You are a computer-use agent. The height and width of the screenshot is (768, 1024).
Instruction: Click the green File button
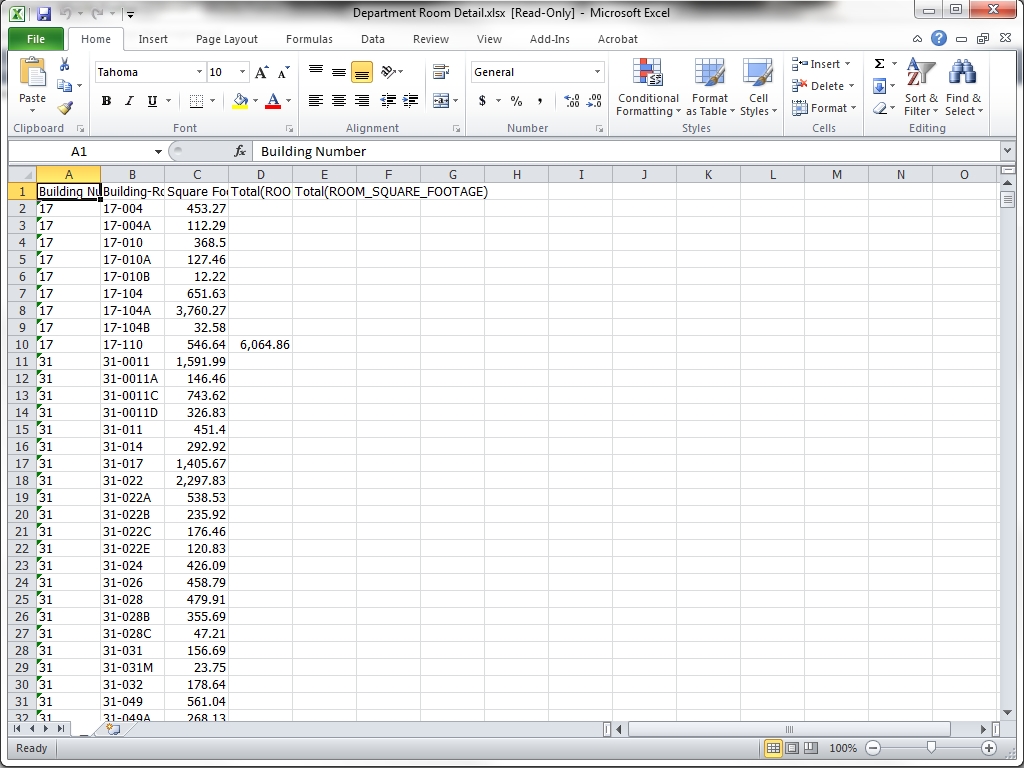tap(36, 39)
